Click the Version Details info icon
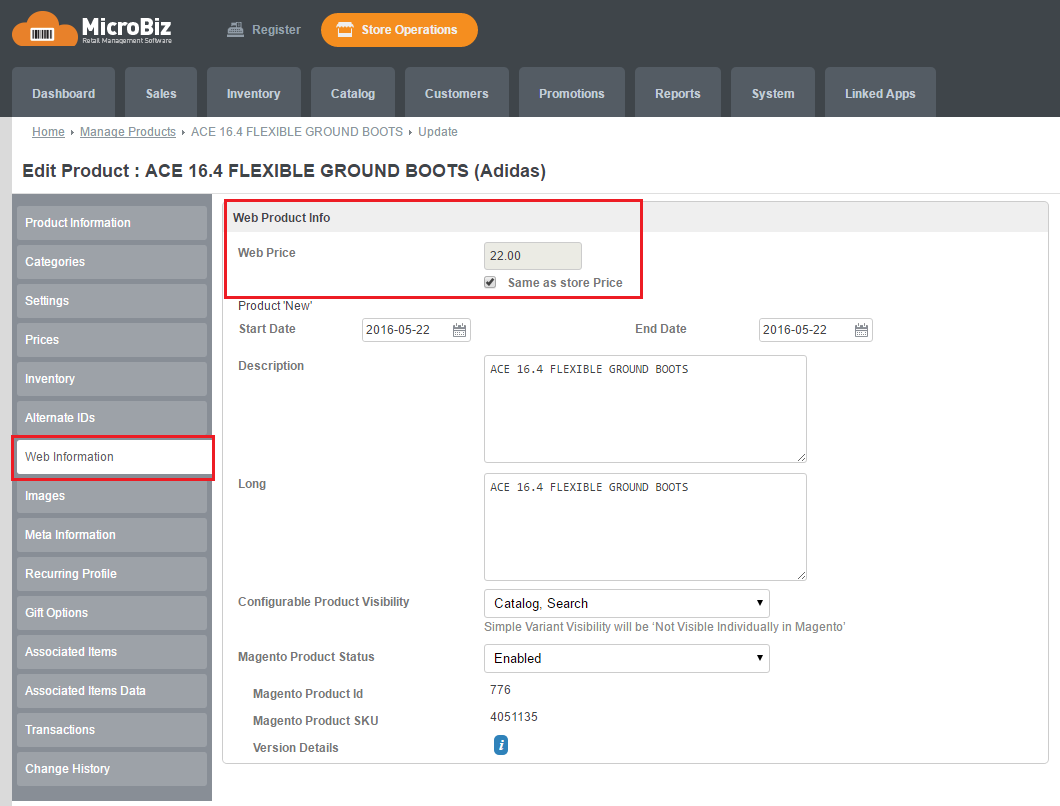The image size is (1060, 806). coord(500,745)
